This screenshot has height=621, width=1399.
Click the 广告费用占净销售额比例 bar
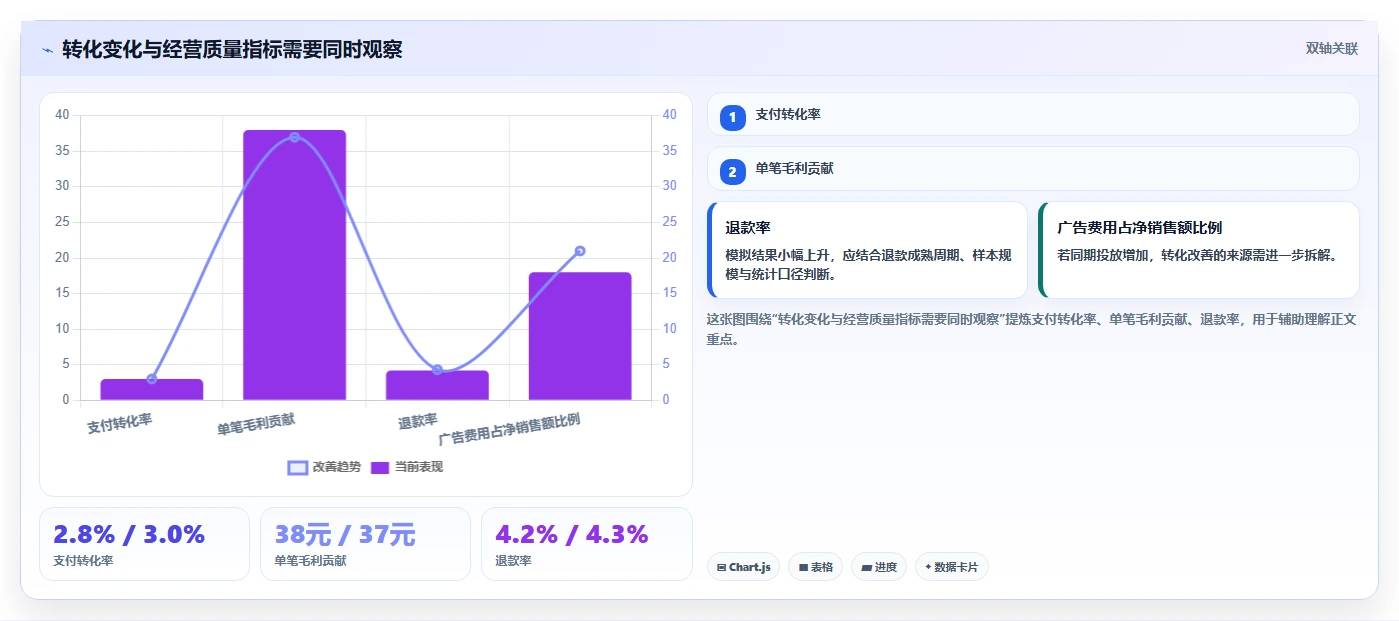click(580, 336)
